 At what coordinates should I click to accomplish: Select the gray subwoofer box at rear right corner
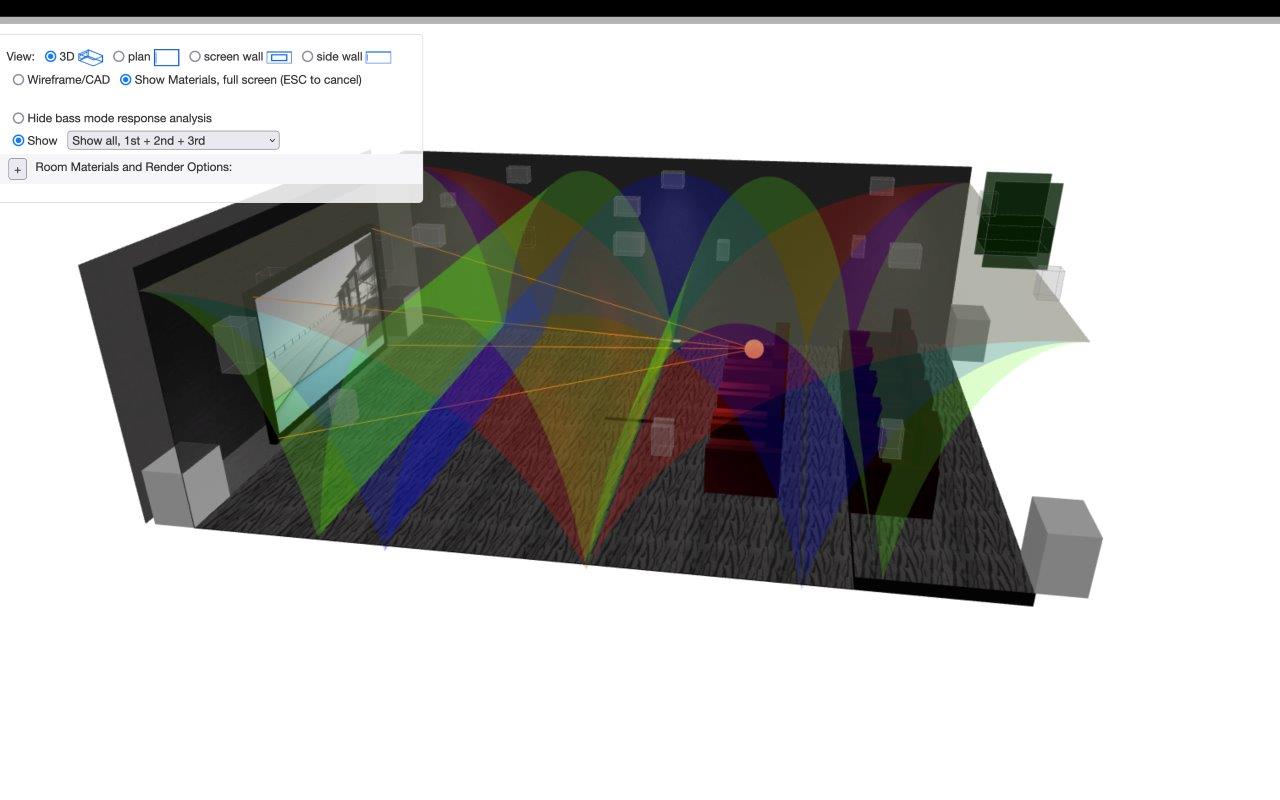click(1064, 546)
